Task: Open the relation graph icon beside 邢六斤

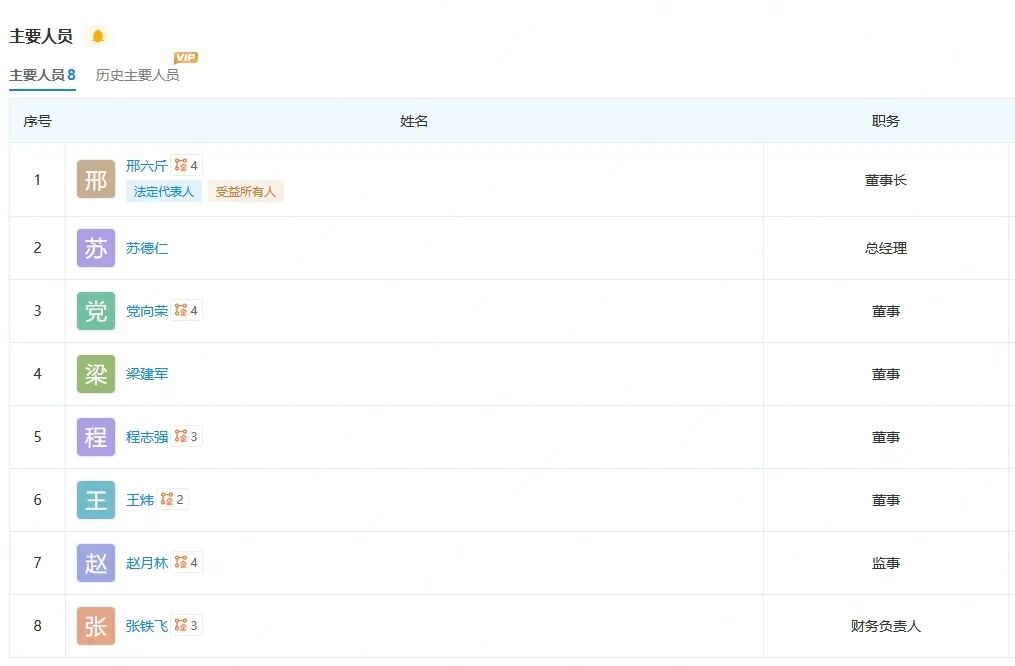Action: [x=186, y=166]
